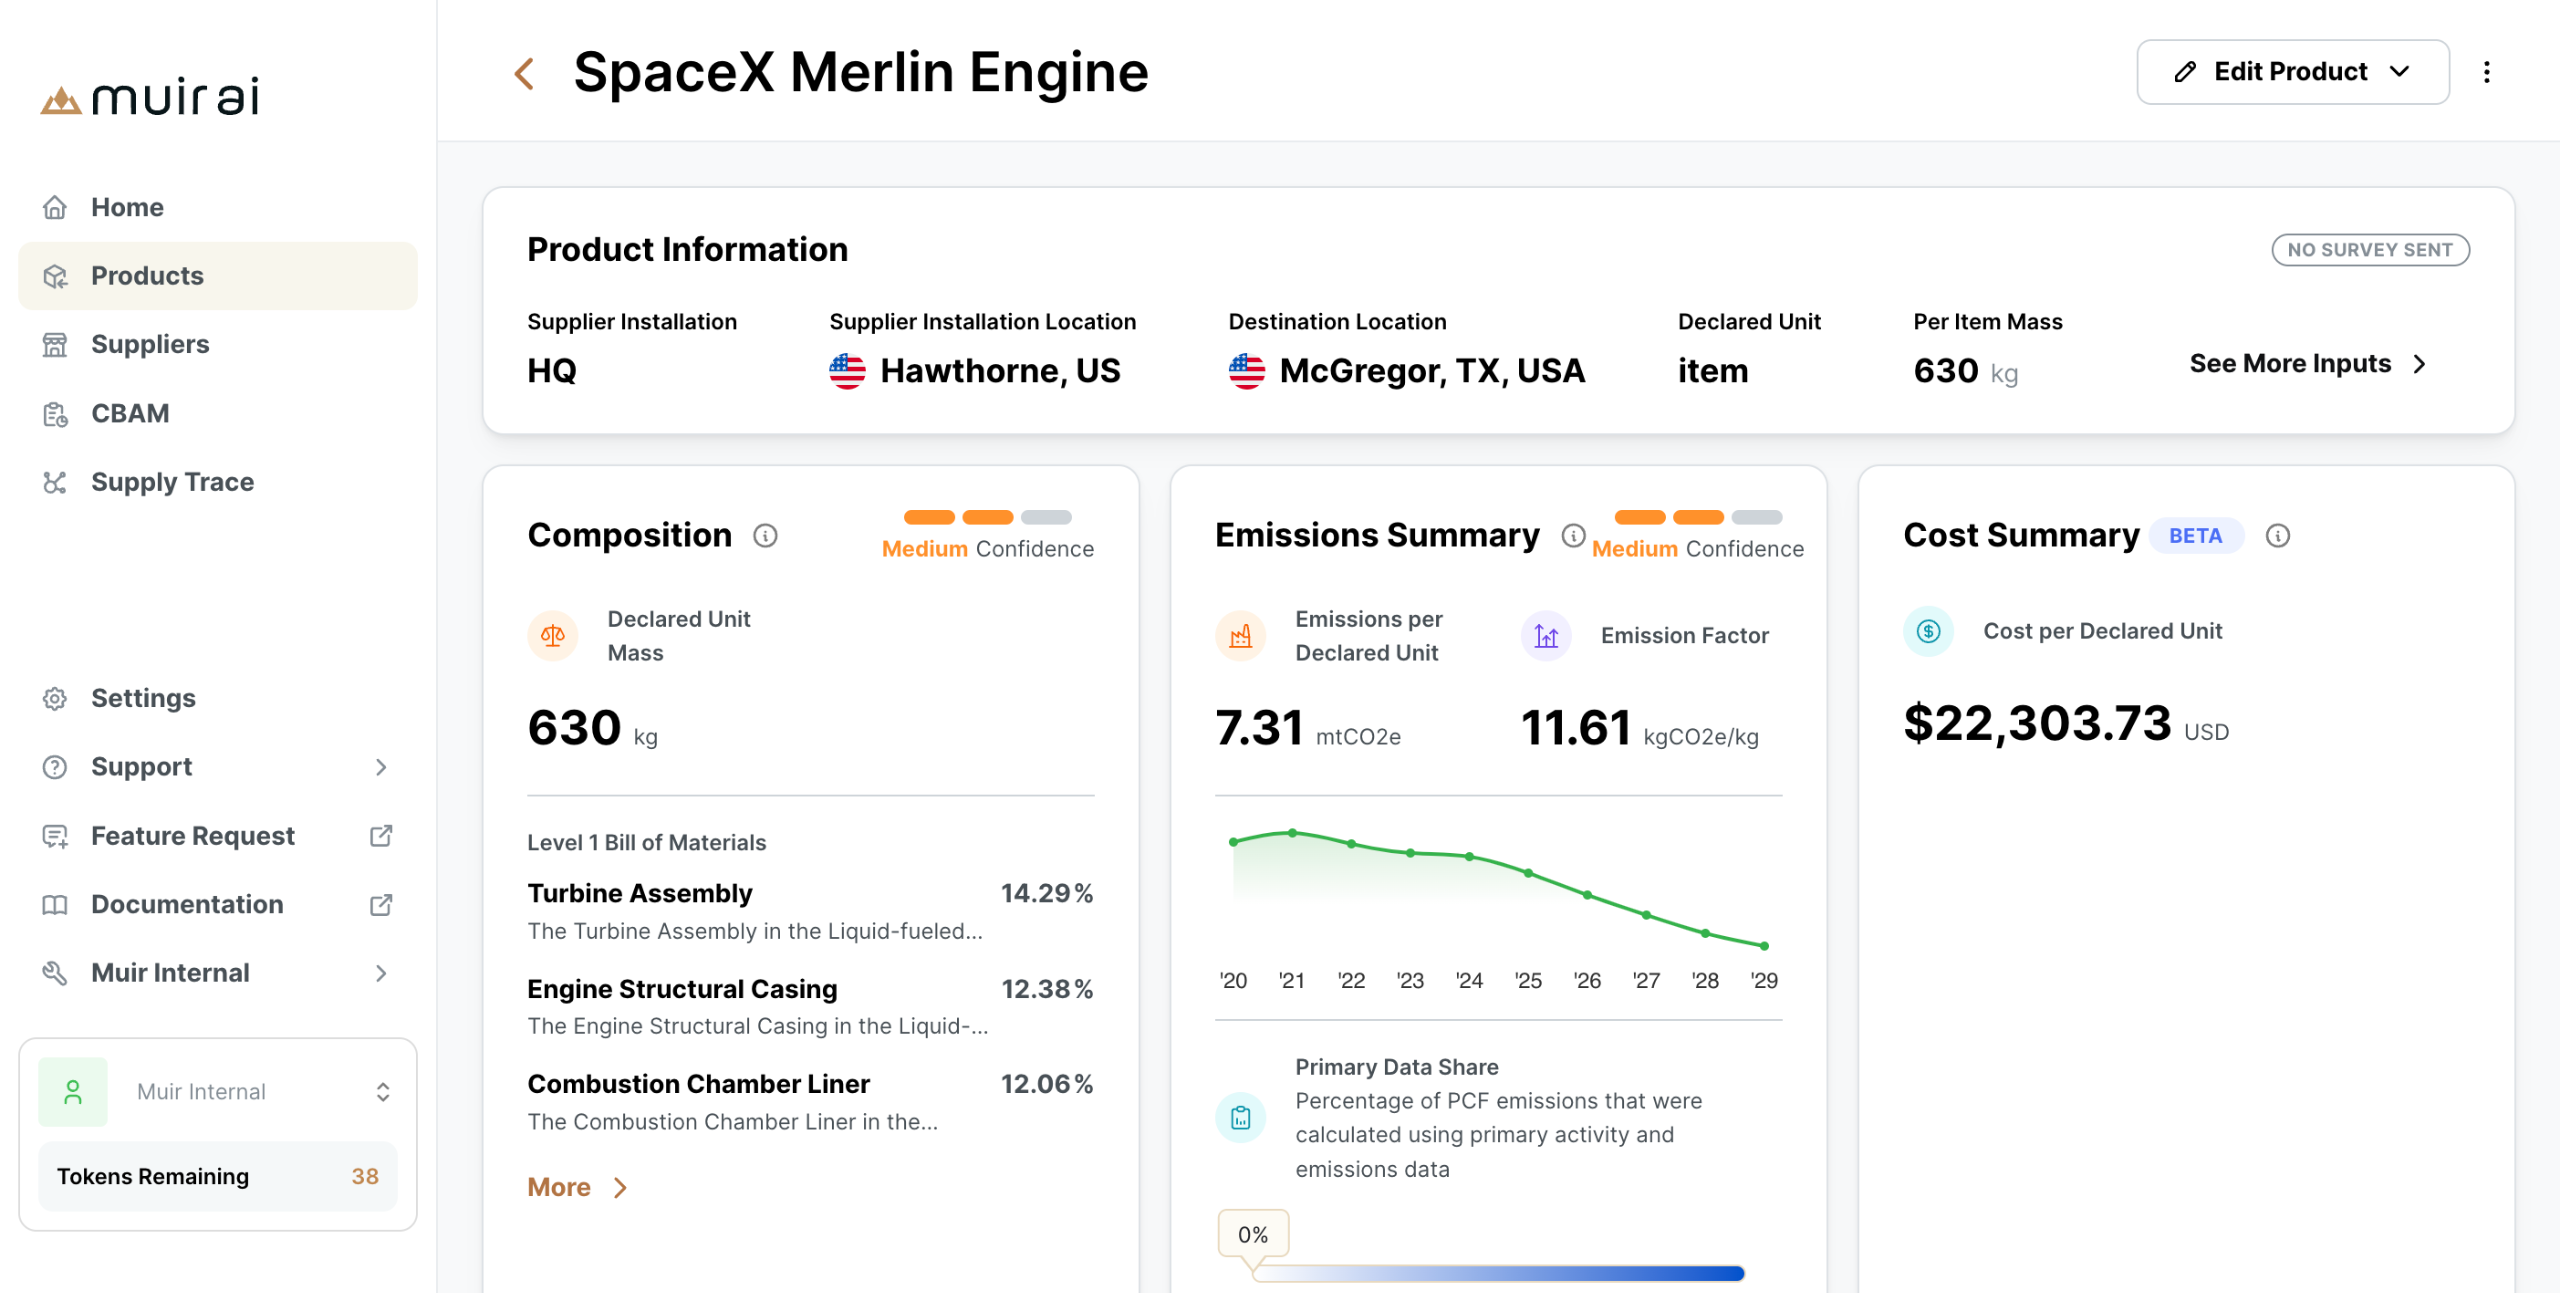Image resolution: width=2560 pixels, height=1293 pixels.
Task: Expand the Muir Internal submenu chevron
Action: point(381,973)
